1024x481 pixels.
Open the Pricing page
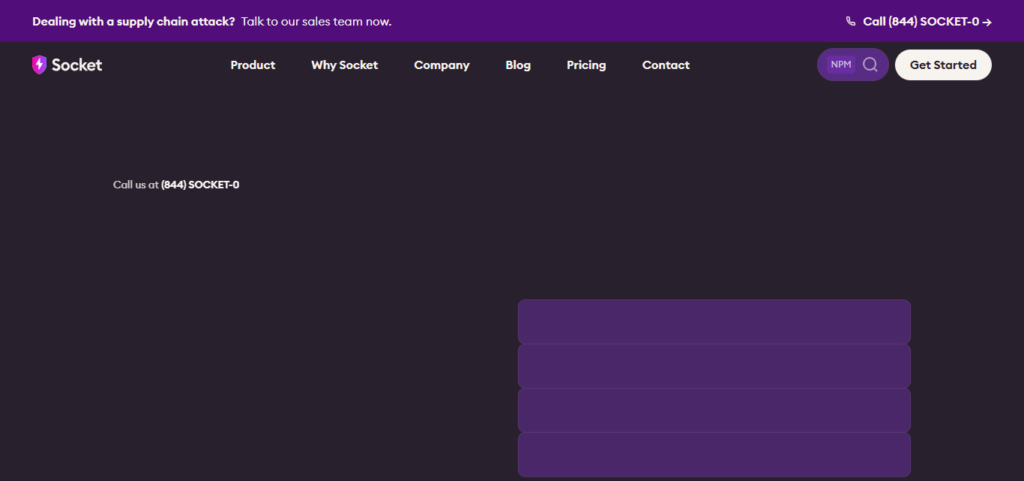(586, 65)
